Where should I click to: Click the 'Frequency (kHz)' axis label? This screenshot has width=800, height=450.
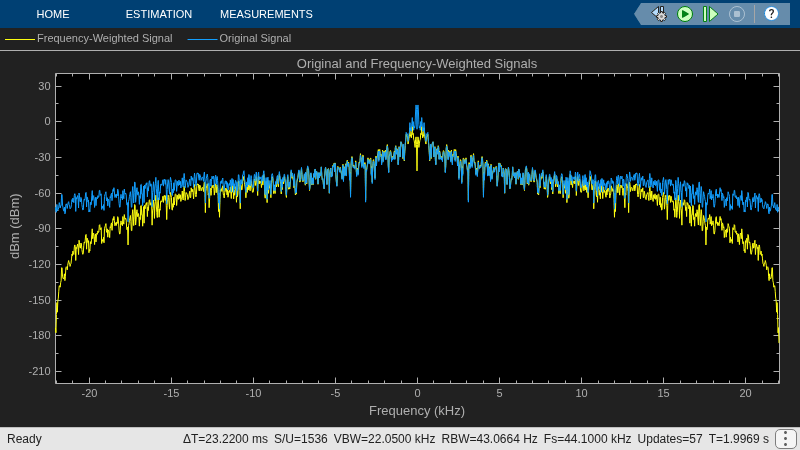pos(417,411)
